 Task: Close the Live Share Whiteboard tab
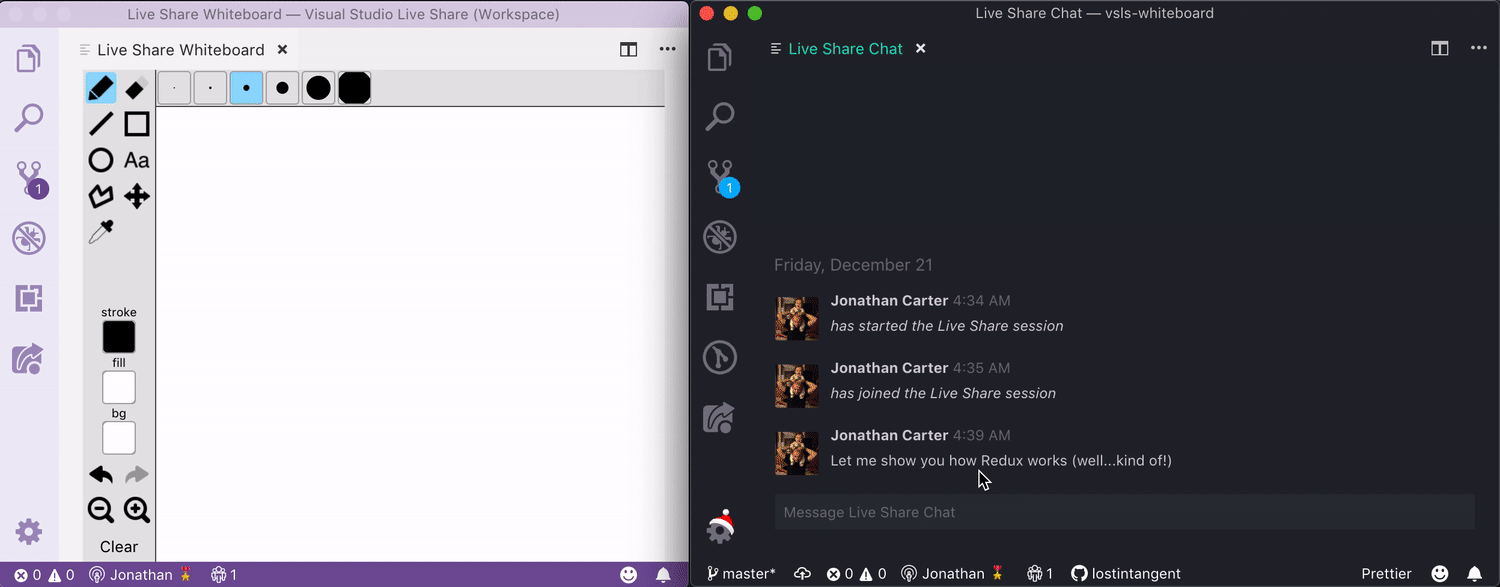(x=282, y=49)
